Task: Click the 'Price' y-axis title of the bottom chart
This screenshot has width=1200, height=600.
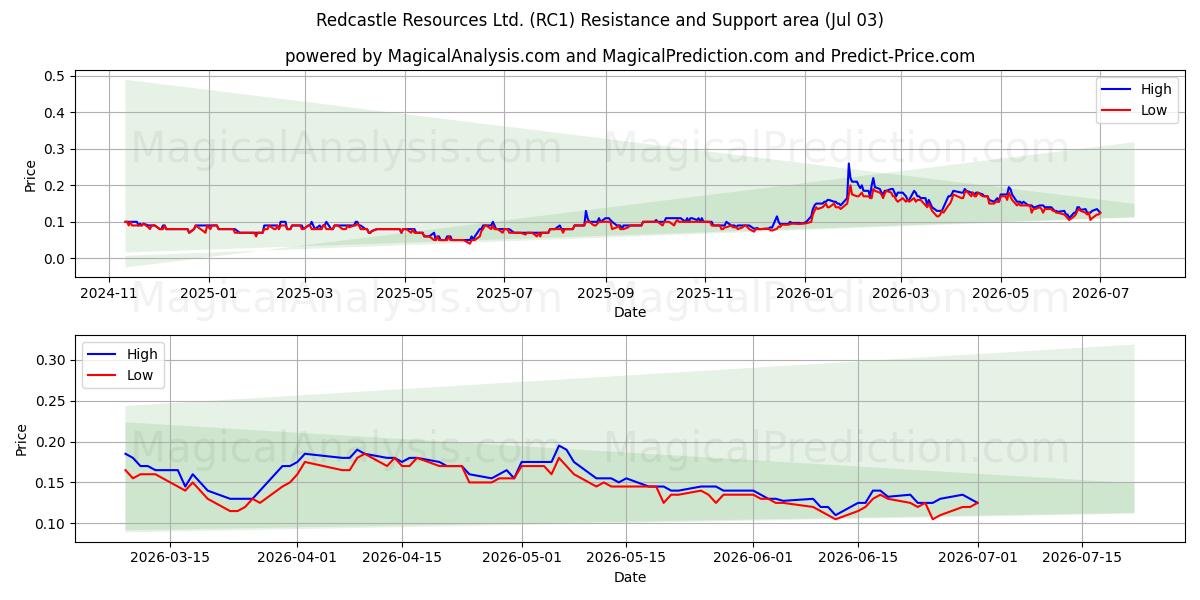Action: click(22, 440)
